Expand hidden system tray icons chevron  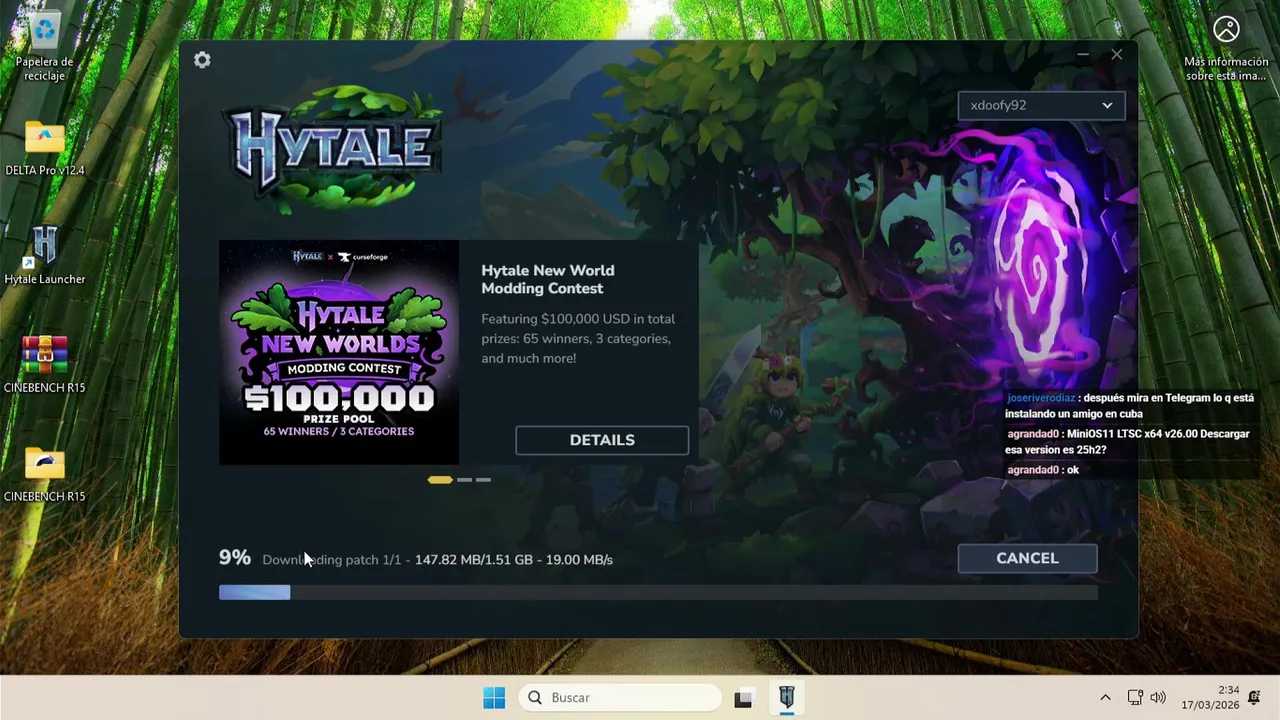pos(1105,698)
